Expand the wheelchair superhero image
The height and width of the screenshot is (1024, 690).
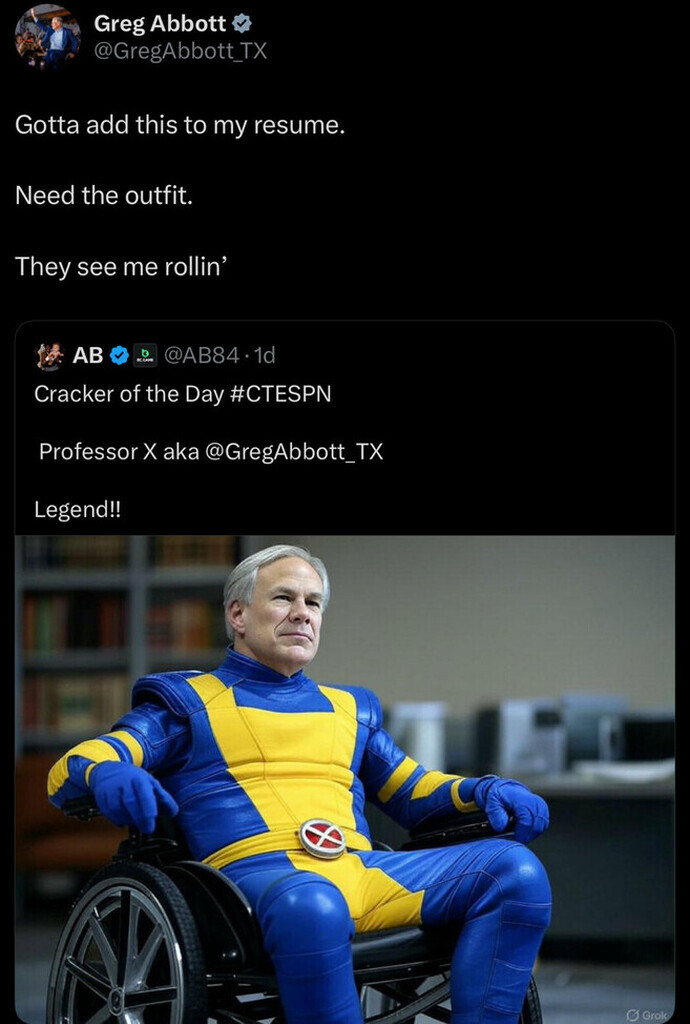point(345,779)
